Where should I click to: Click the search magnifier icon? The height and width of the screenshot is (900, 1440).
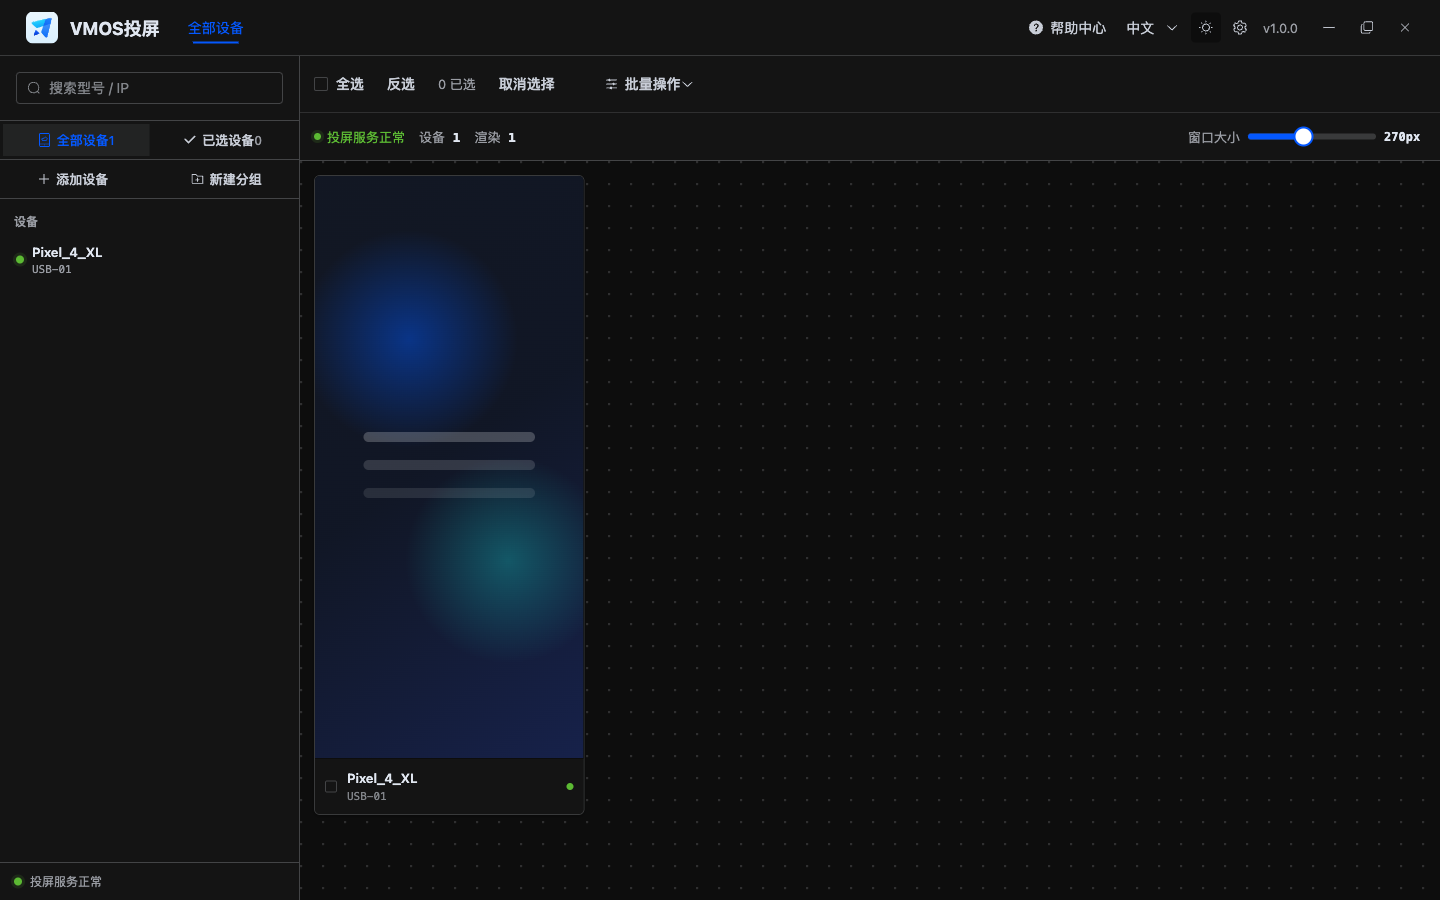[x=34, y=88]
